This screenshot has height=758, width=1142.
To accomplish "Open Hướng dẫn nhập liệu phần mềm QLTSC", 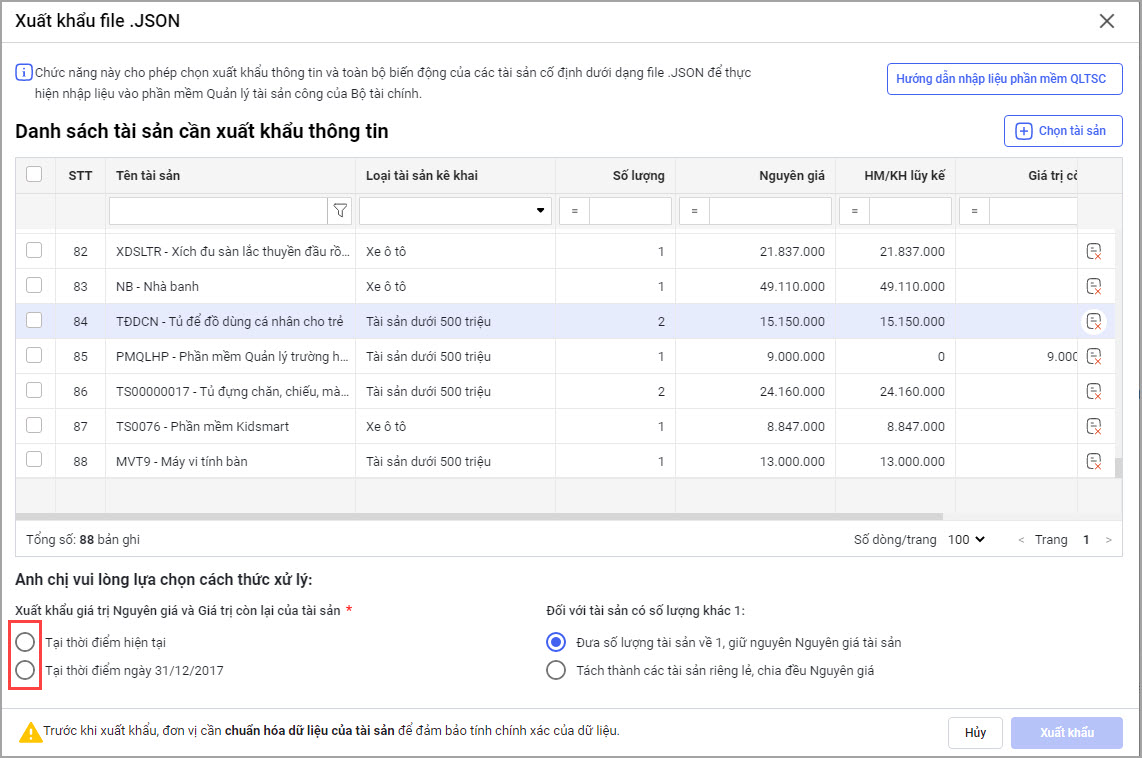I will pos(1004,79).
